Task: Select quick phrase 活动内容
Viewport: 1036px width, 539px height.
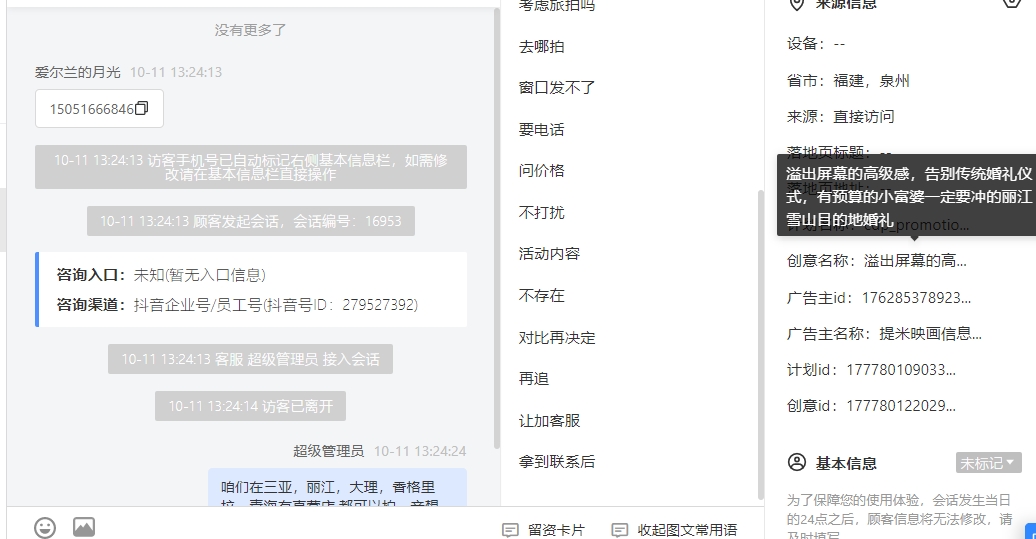Action: pos(549,254)
